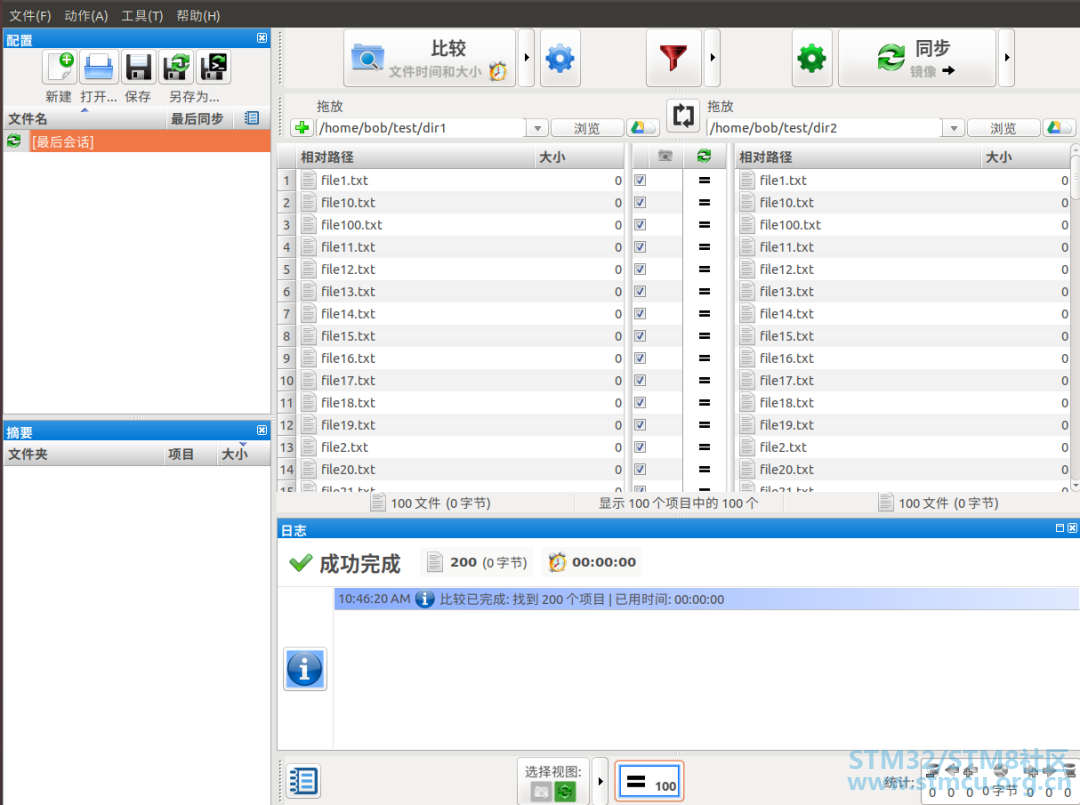The image size is (1080, 805).
Task: Uncheck the checkbox for file17.txt row
Action: coord(640,380)
